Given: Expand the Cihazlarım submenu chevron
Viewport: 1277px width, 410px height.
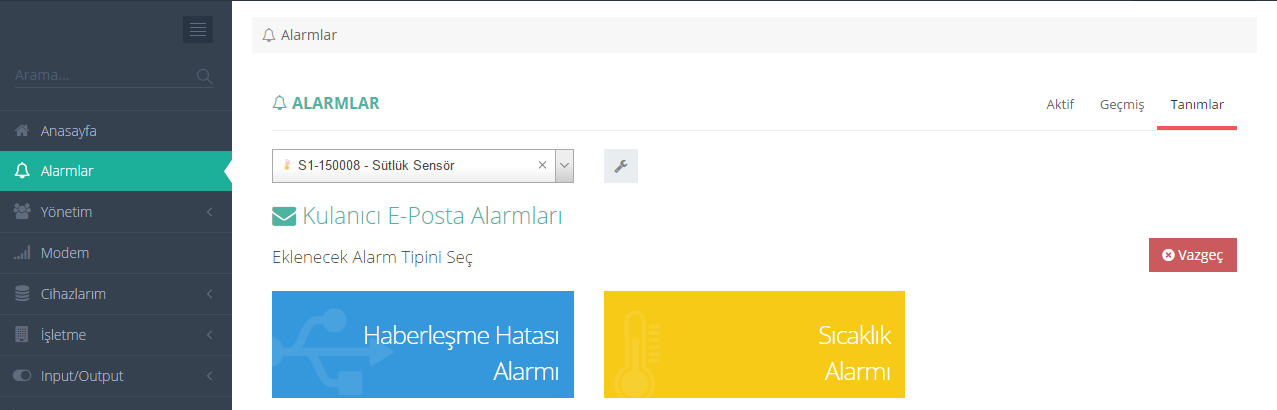Looking at the screenshot, I should click(x=209, y=294).
